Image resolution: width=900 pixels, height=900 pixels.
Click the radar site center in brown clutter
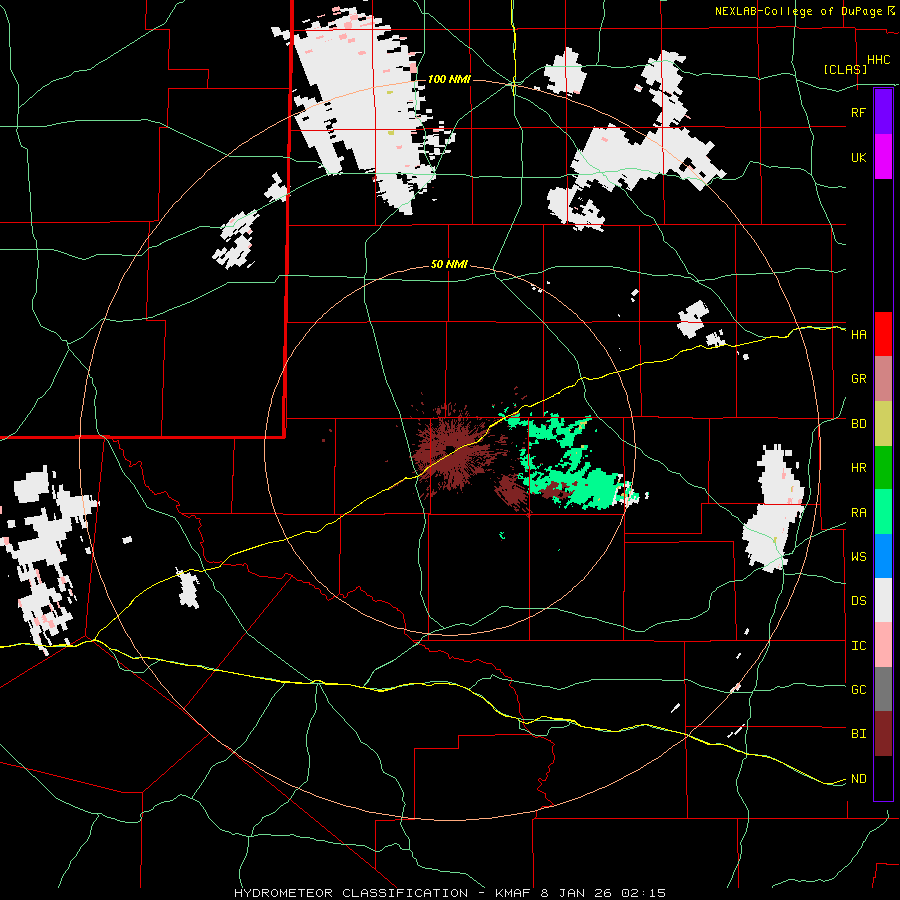[x=451, y=449]
